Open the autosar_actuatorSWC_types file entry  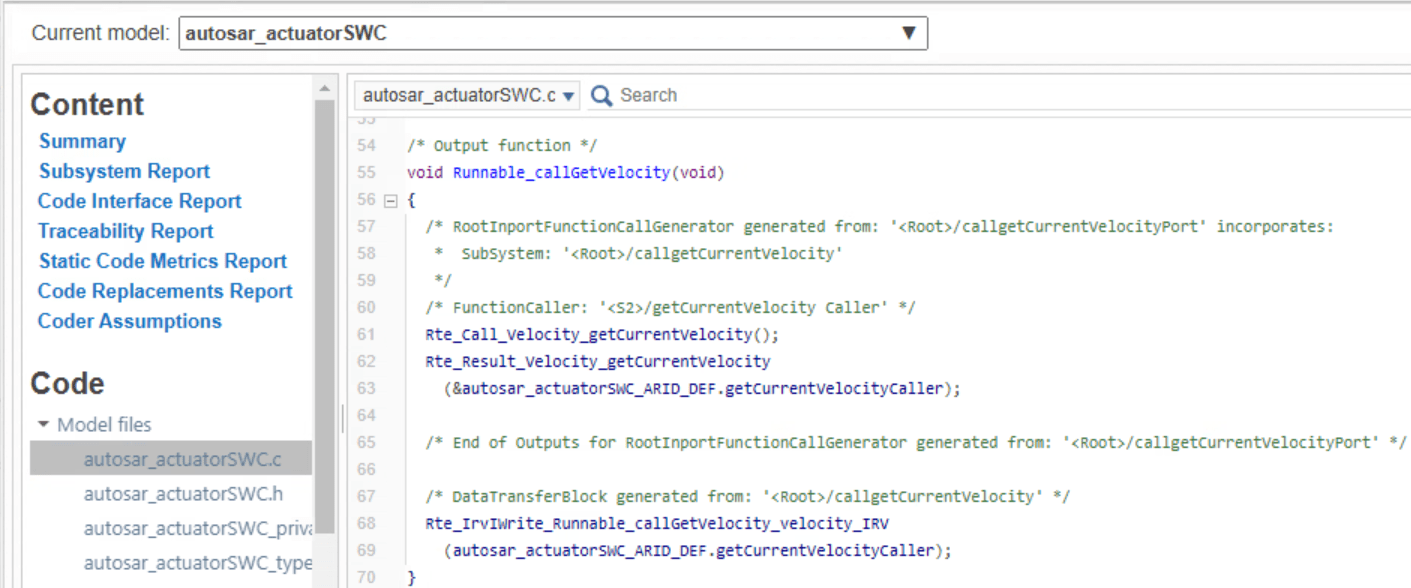(x=196, y=563)
